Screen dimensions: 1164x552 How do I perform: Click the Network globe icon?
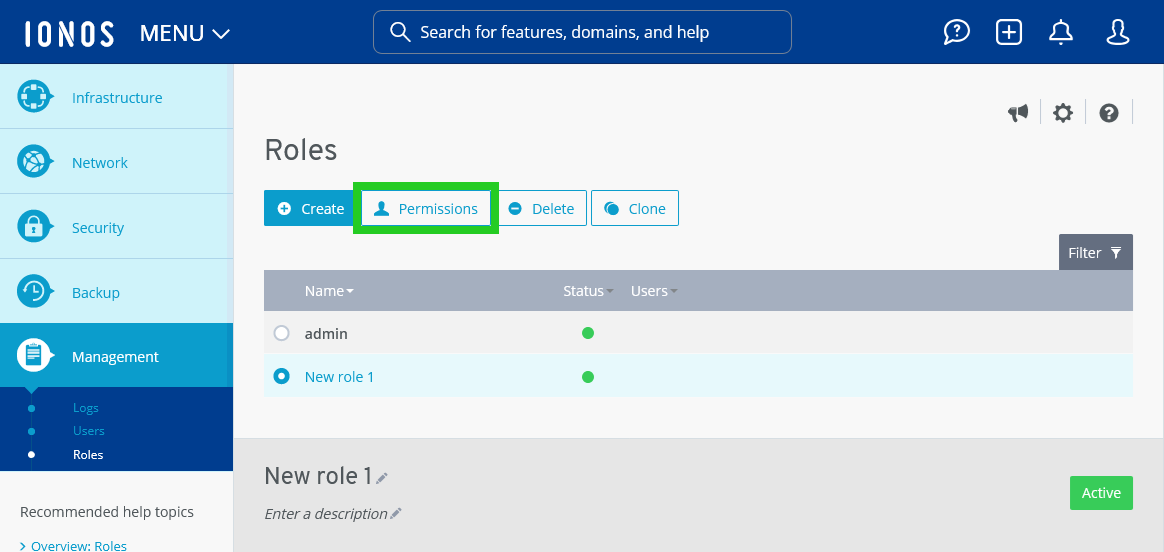34,162
